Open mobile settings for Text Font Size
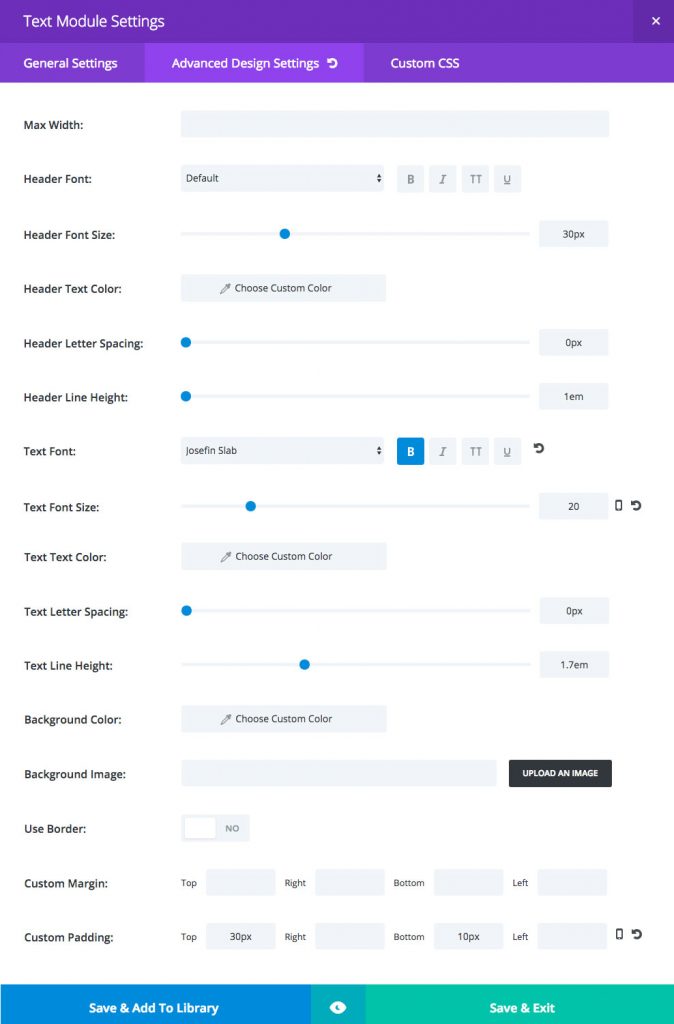 [617, 506]
